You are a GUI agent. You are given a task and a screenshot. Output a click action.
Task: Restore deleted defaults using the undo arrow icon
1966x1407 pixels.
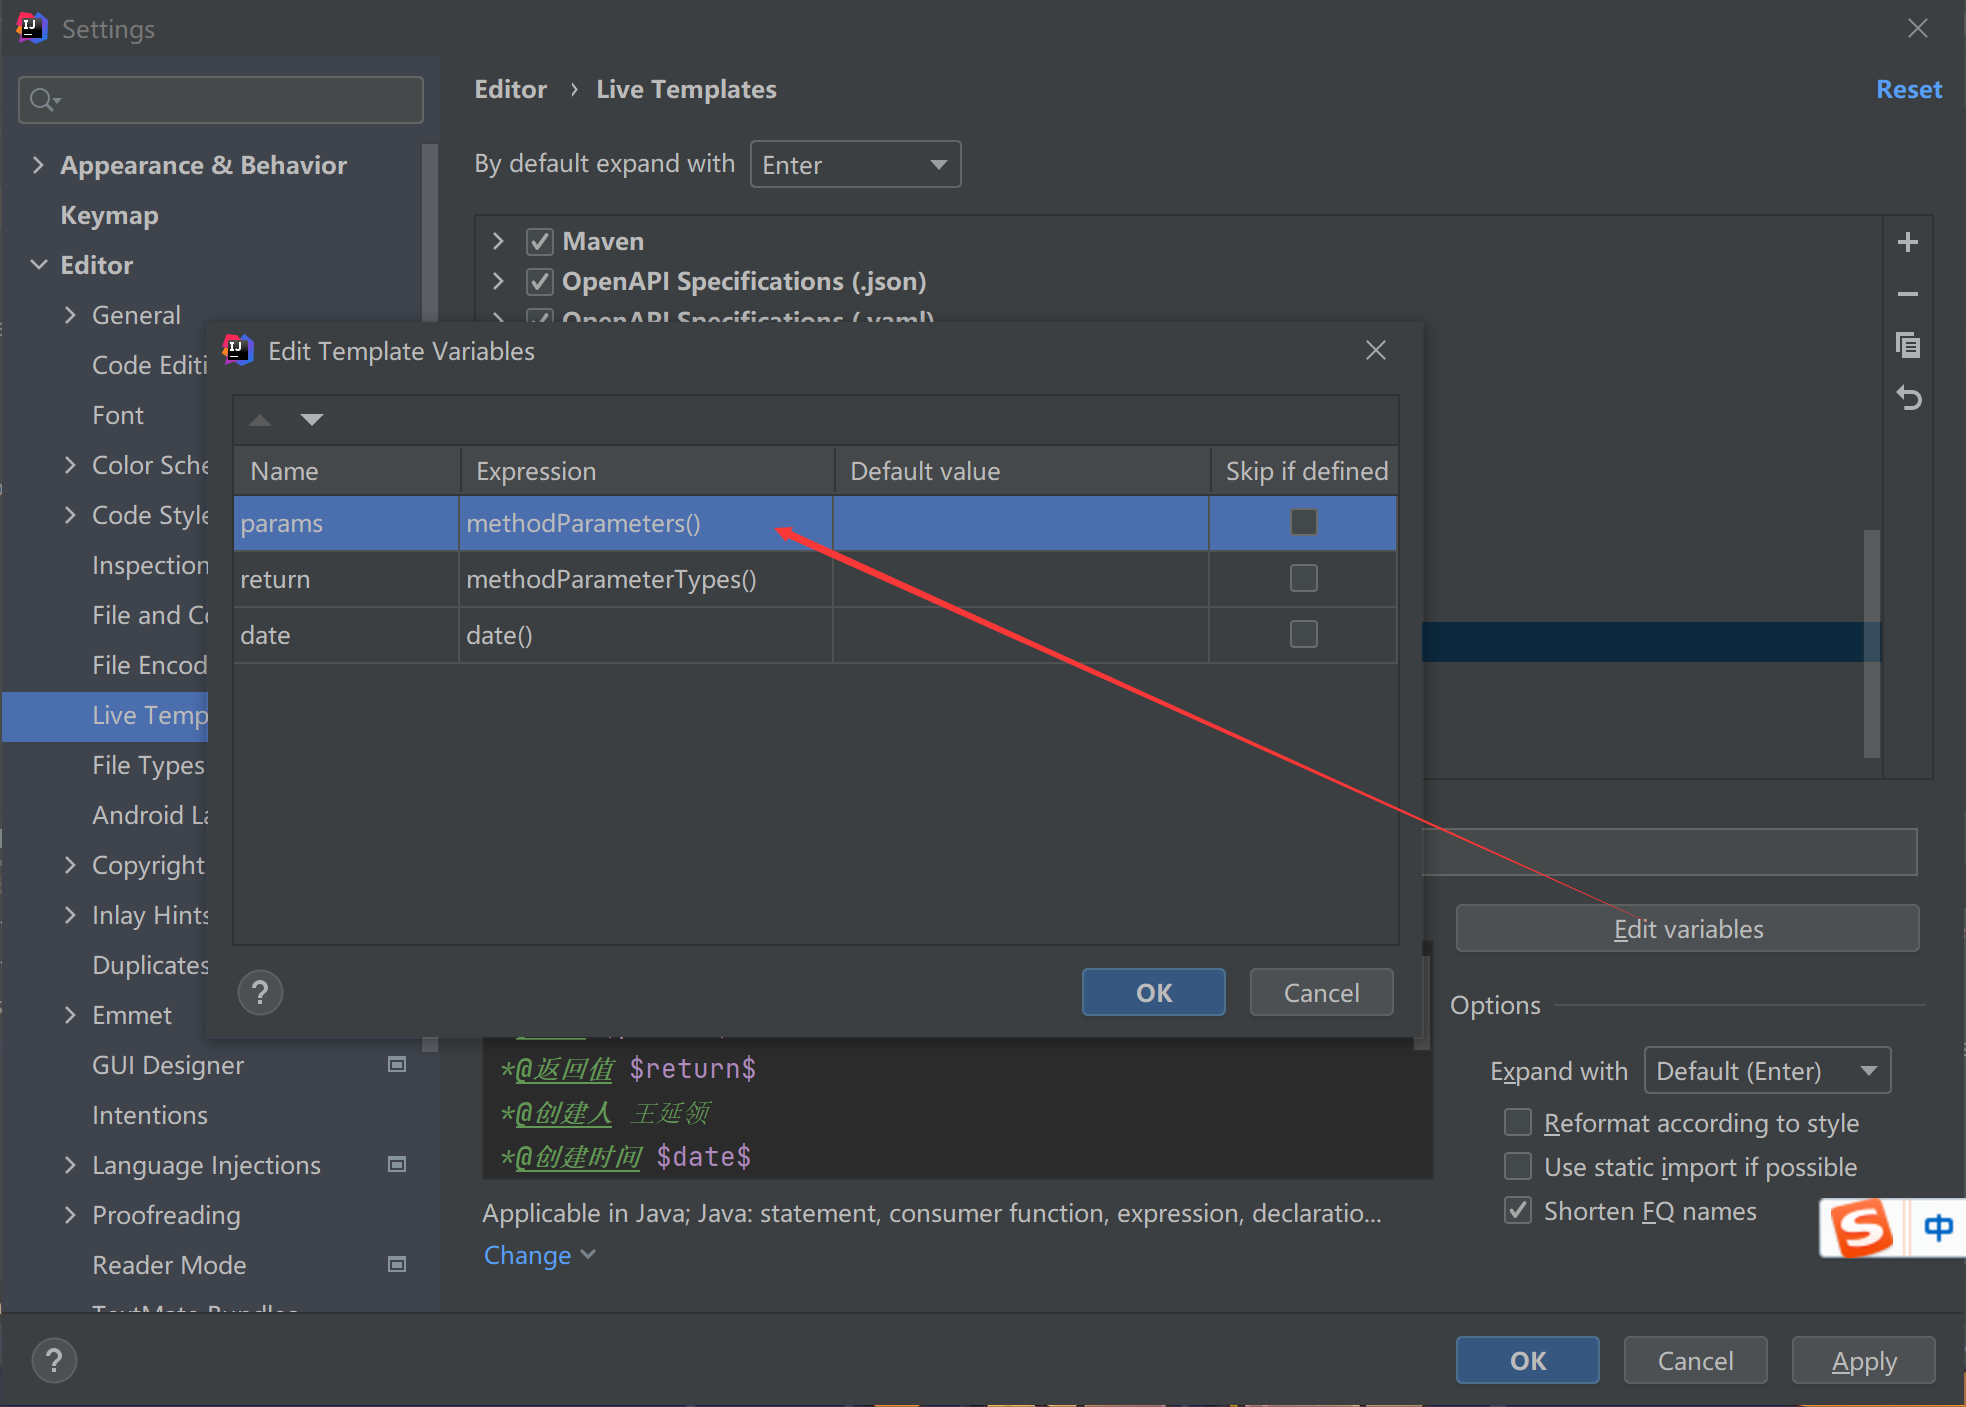1908,398
